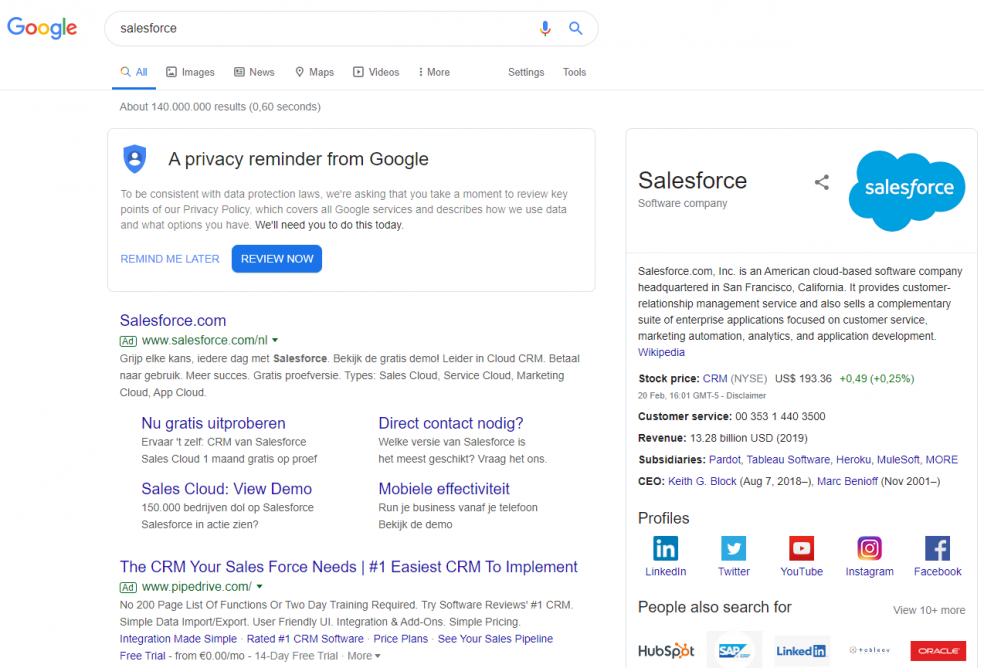
Task: Click the blue search magnifier icon
Action: [x=575, y=28]
